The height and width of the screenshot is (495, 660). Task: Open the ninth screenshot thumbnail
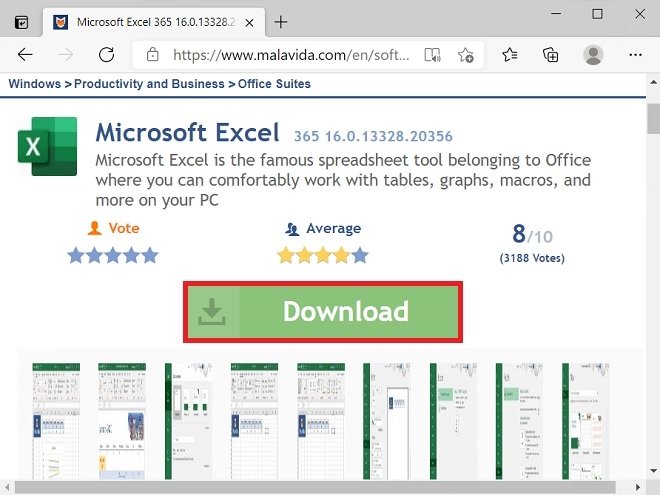(x=585, y=421)
